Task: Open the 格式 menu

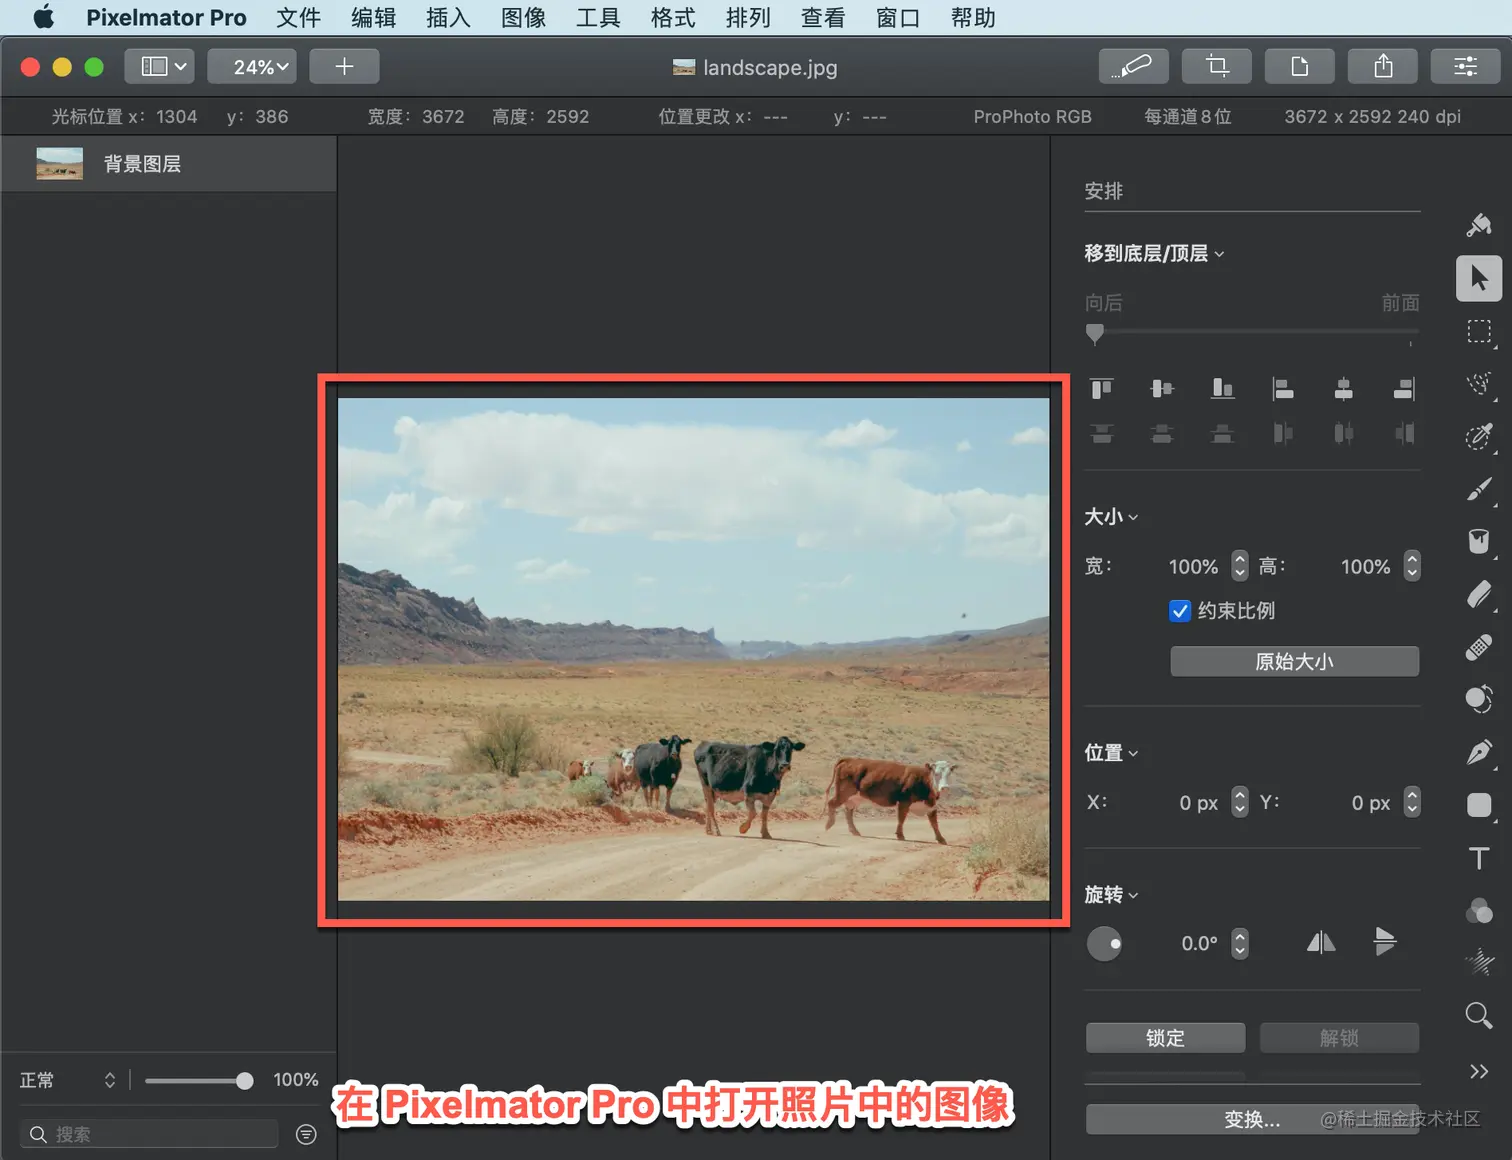Action: [673, 18]
